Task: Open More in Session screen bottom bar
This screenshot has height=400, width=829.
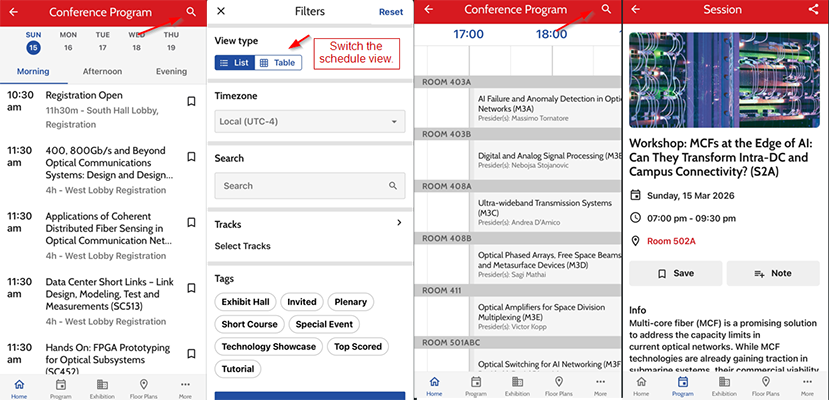Action: tap(807, 386)
